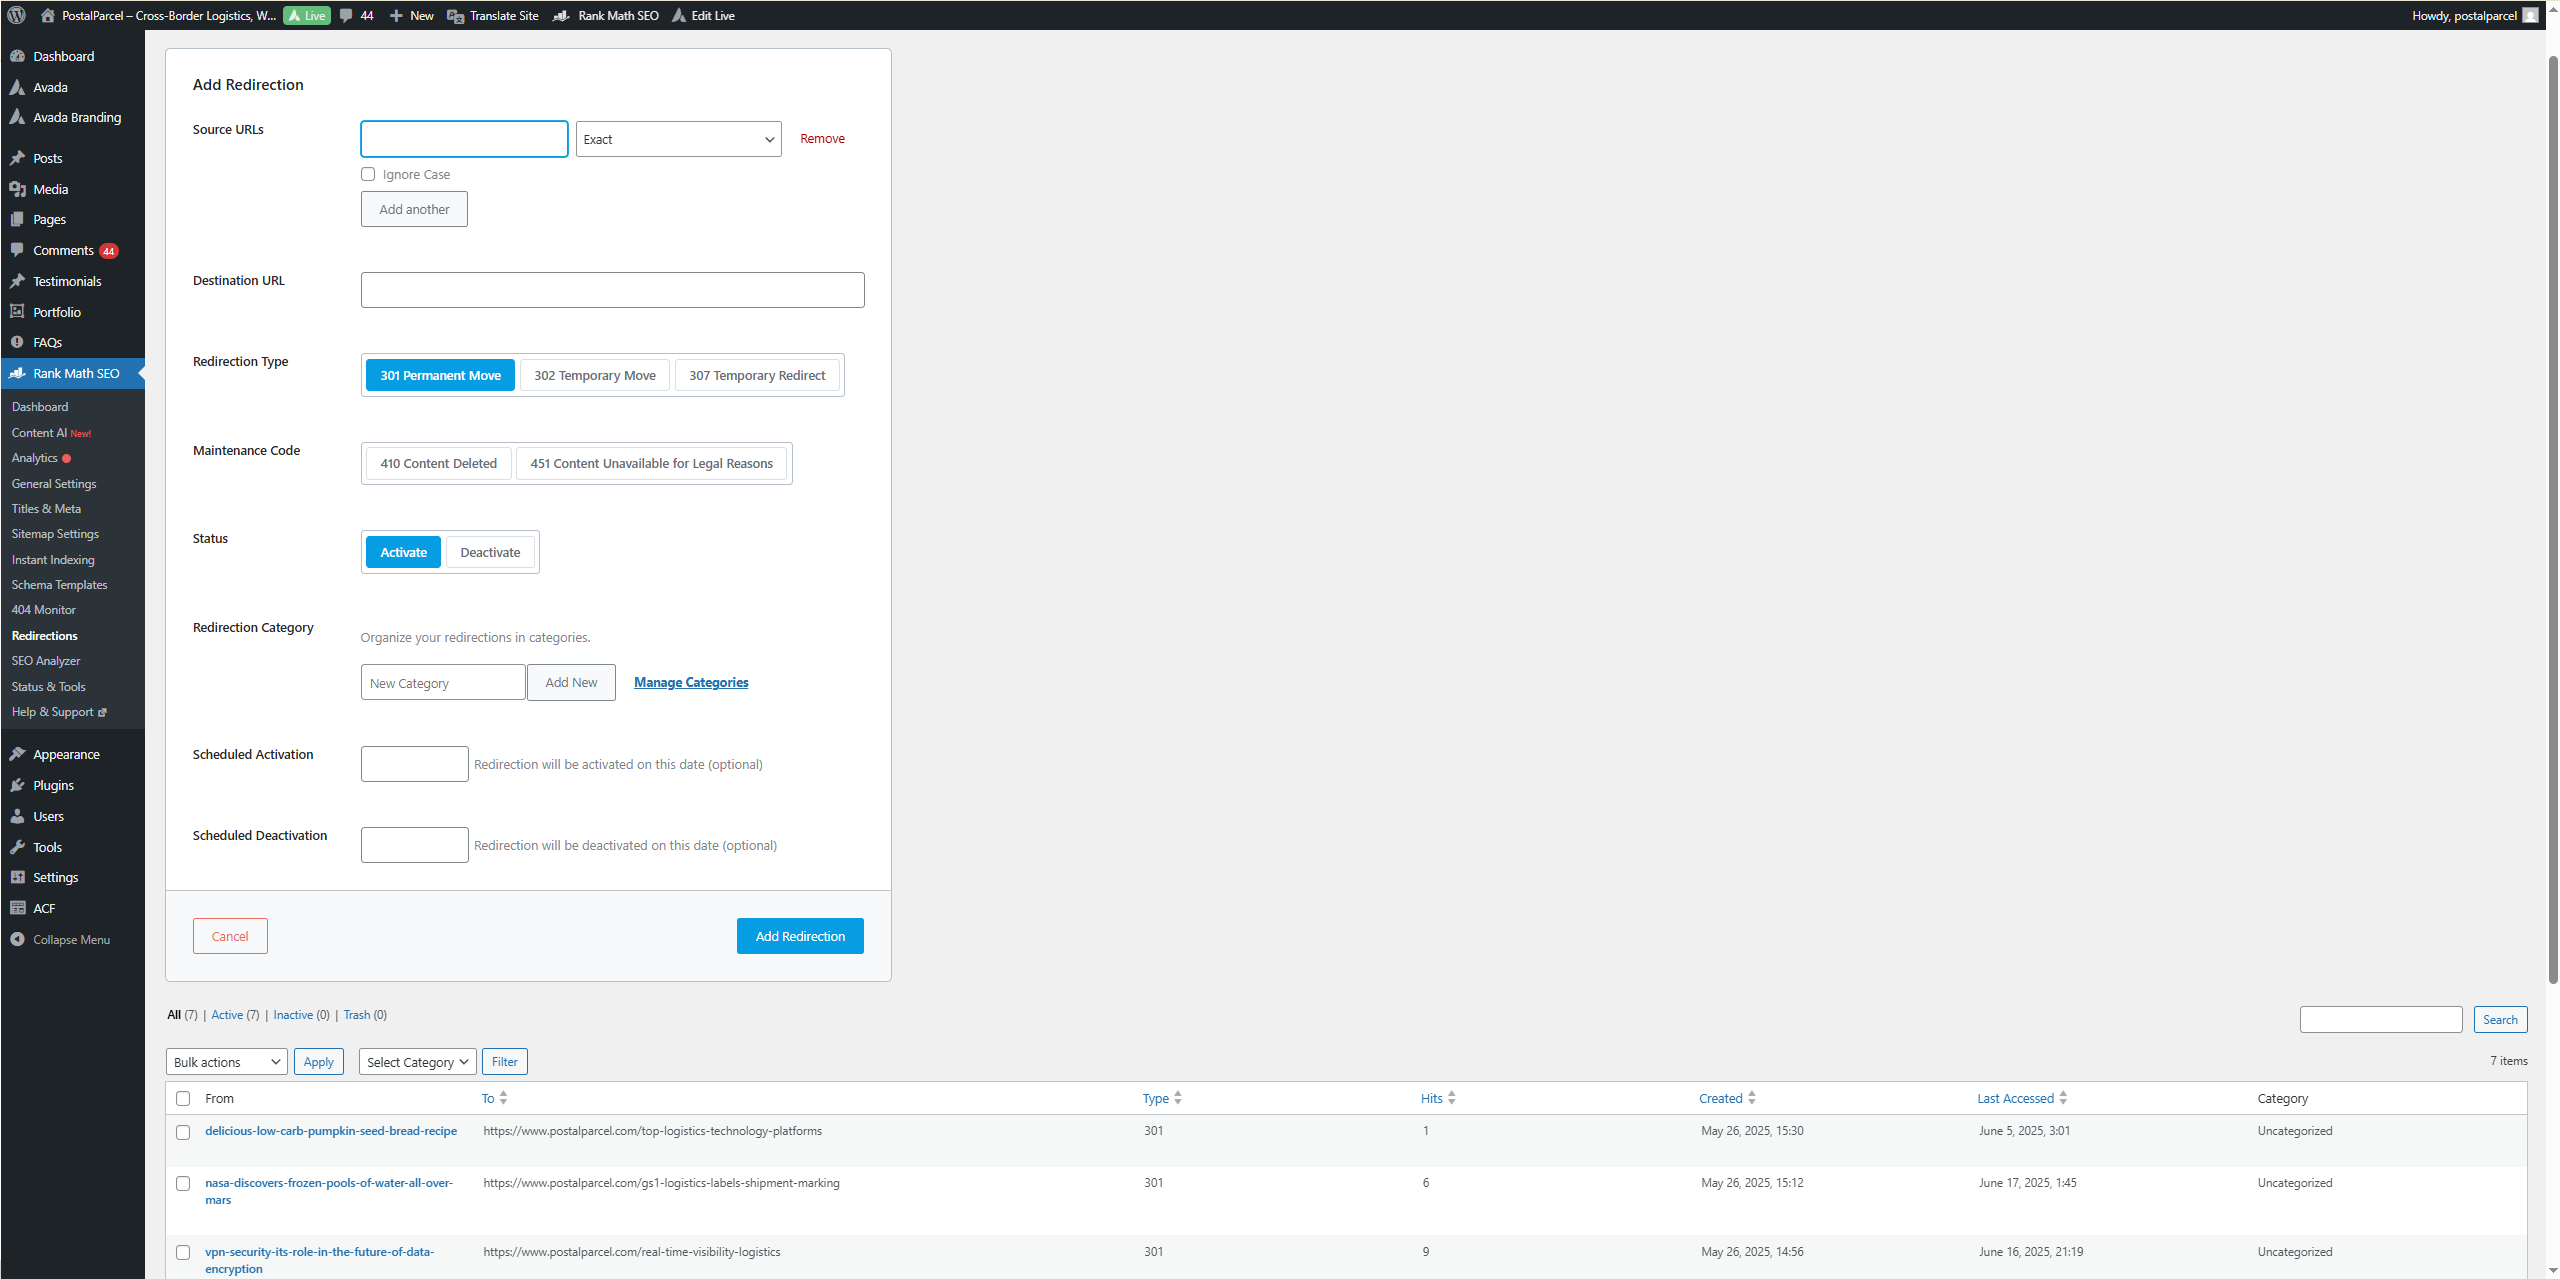The width and height of the screenshot is (2560, 1279).
Task: Open the Select Category dropdown
Action: click(417, 1061)
